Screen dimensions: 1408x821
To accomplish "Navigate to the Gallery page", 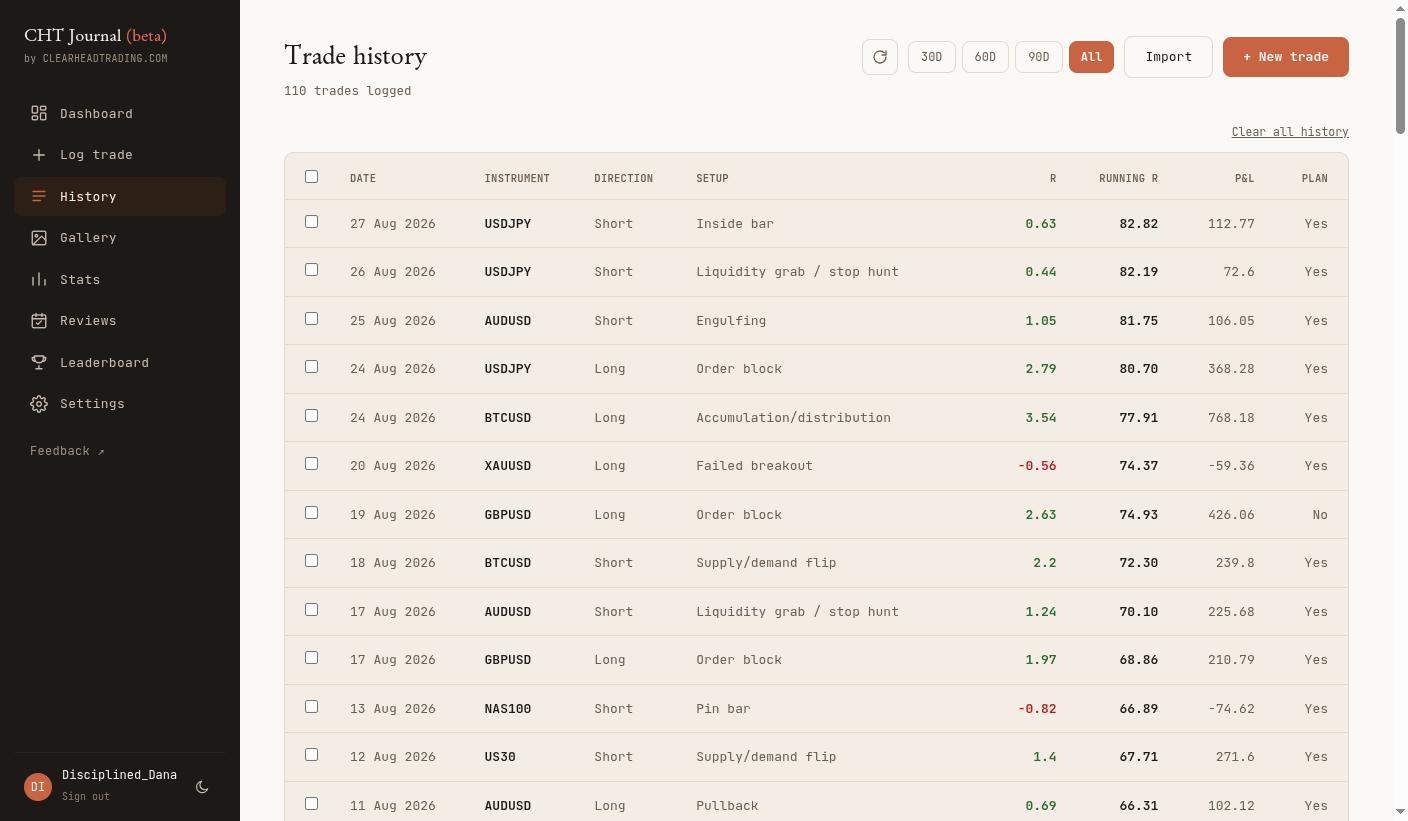I will (120, 238).
